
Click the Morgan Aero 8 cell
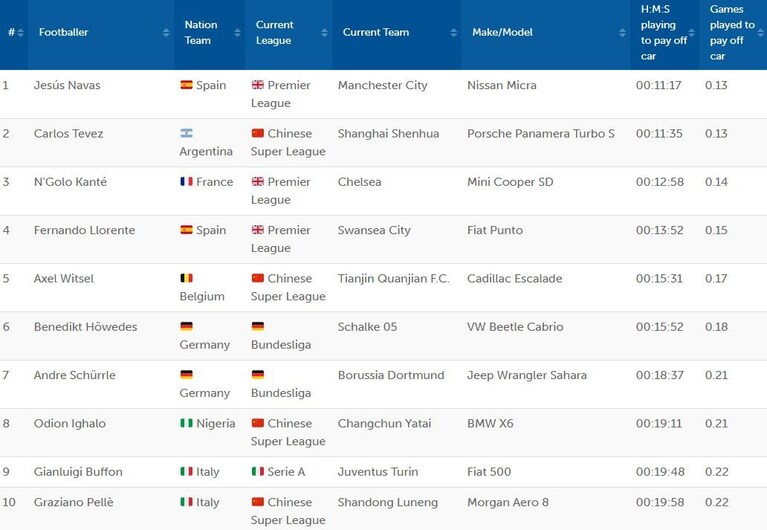(x=508, y=503)
